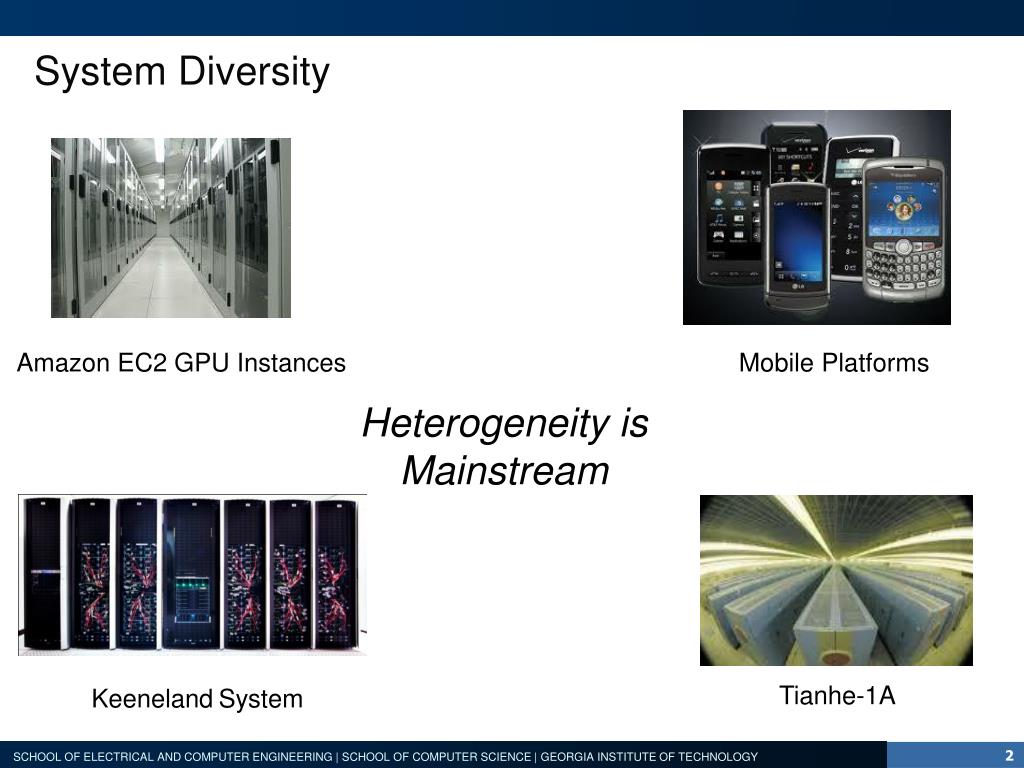The width and height of the screenshot is (1024, 768).
Task: Select the mobile phones image
Action: [x=817, y=217]
